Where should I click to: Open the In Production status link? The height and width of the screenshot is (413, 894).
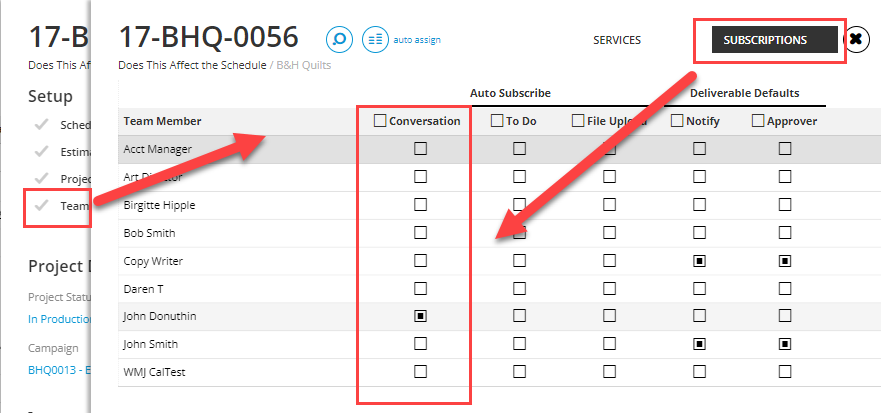tap(59, 319)
